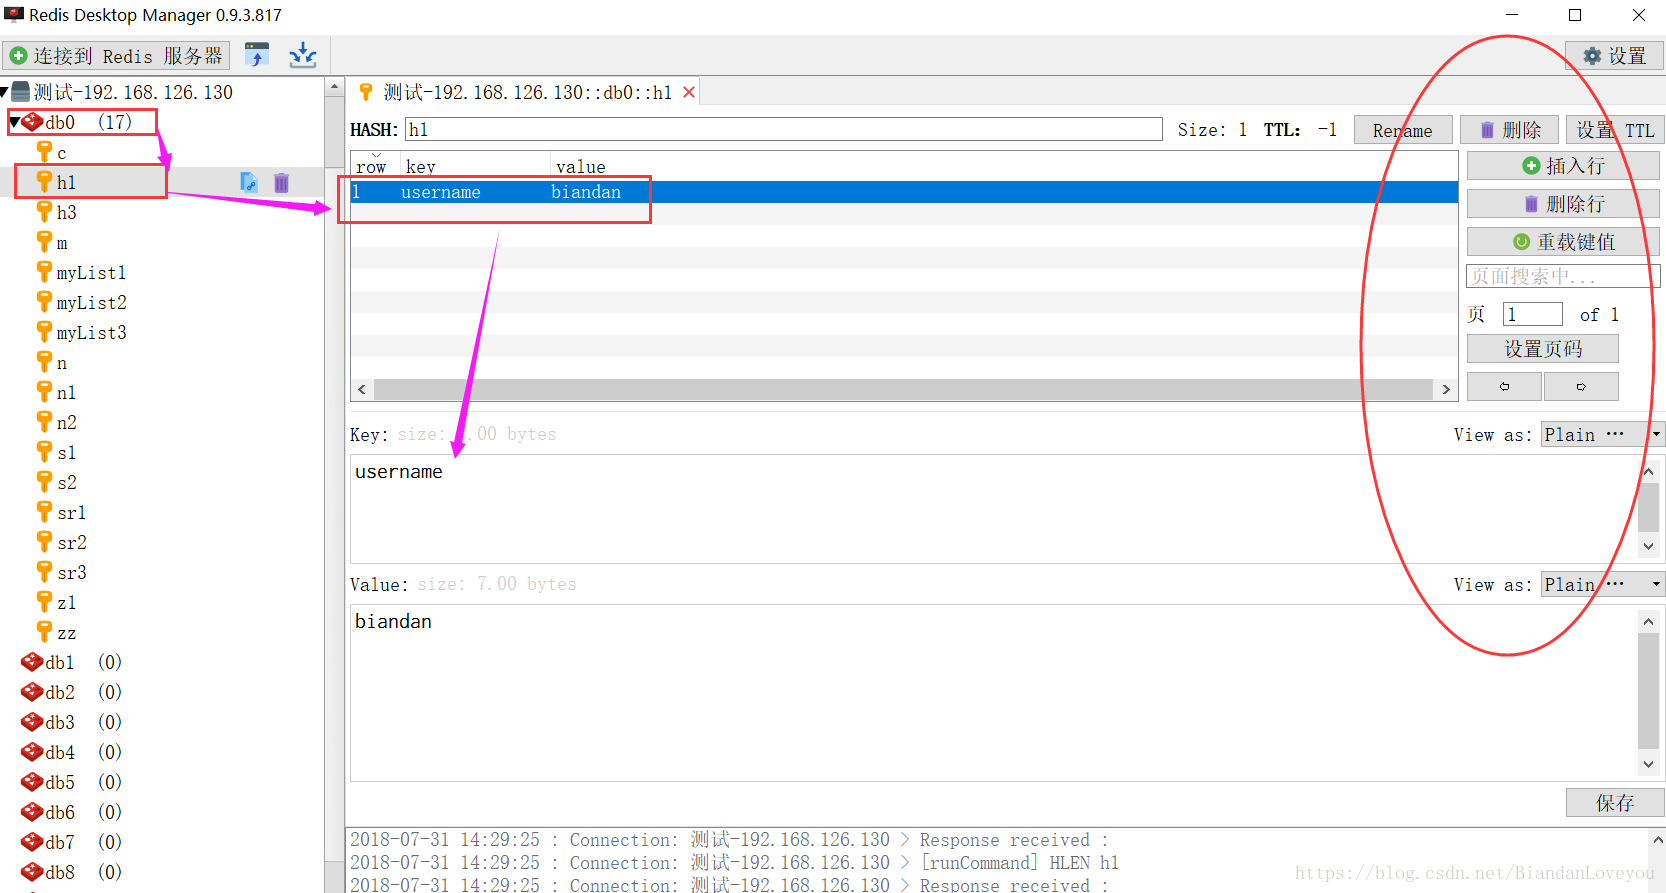Select key h1 in the tree
This screenshot has width=1666, height=893.
tap(67, 182)
